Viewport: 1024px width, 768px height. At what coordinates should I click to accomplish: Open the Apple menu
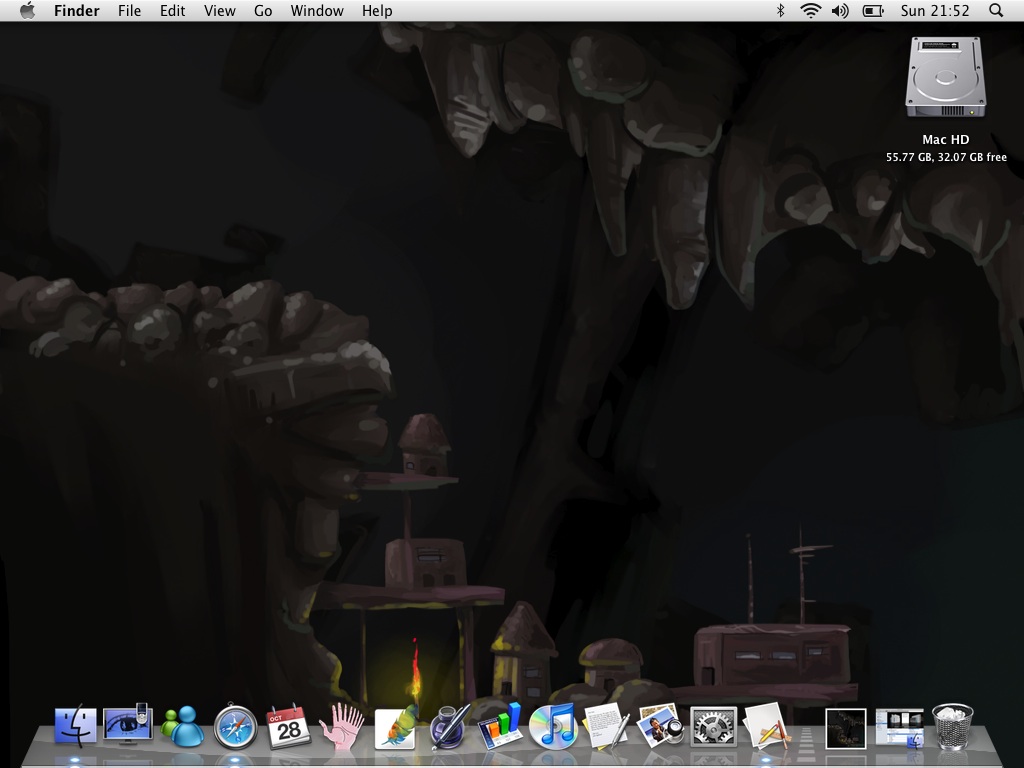click(x=27, y=10)
